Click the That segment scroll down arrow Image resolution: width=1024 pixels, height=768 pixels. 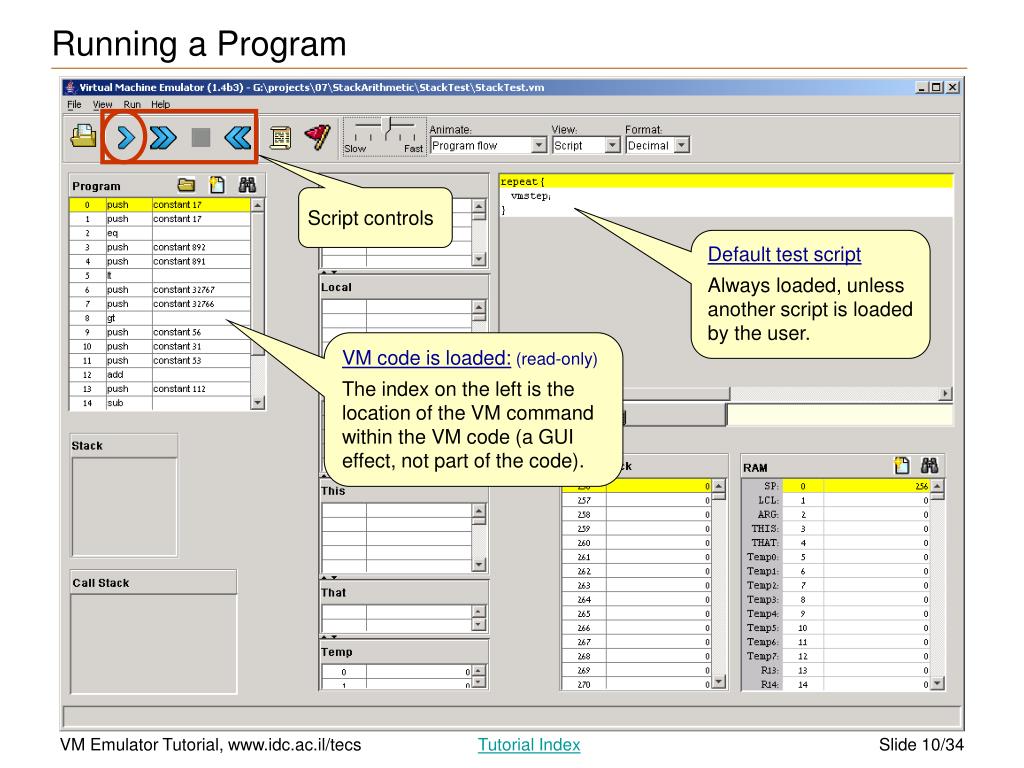pos(479,625)
